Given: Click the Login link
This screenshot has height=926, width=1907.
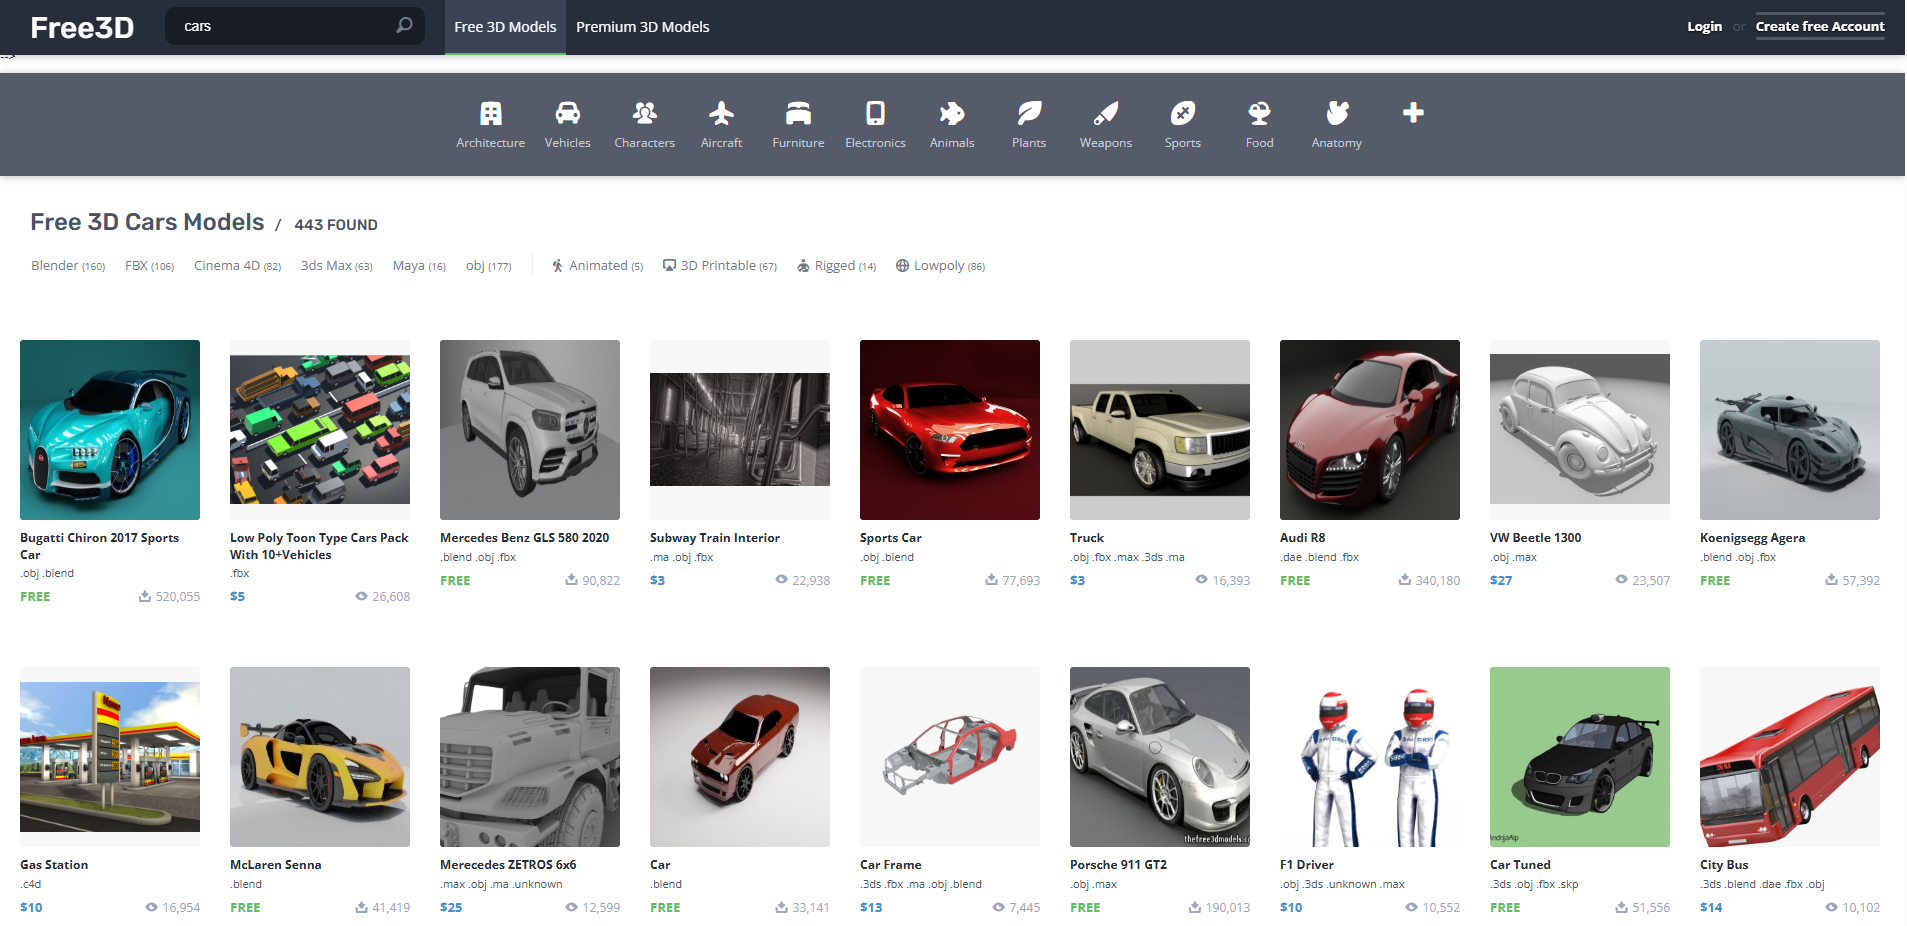Looking at the screenshot, I should 1704,27.
